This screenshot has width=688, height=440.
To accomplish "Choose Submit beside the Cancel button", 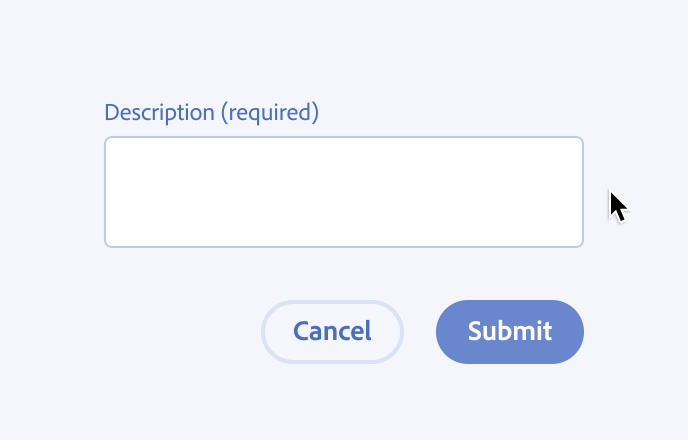I will (x=509, y=331).
